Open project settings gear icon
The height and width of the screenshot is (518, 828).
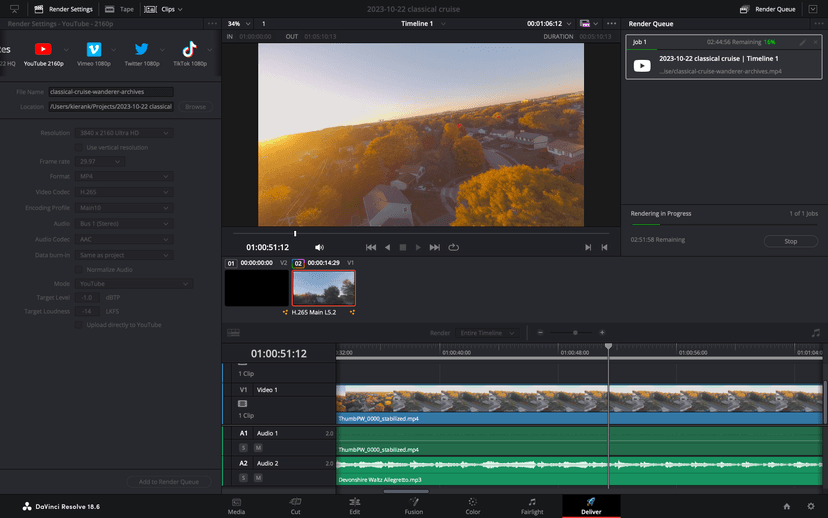pyautogui.click(x=810, y=506)
